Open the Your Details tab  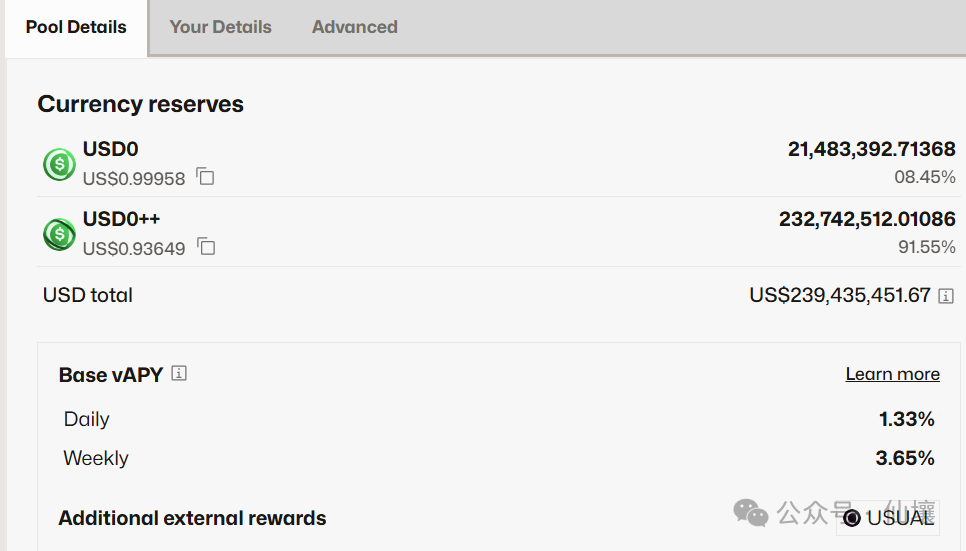220,27
